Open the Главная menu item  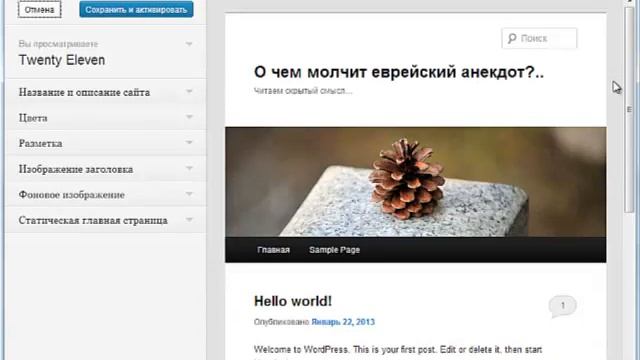(273, 250)
